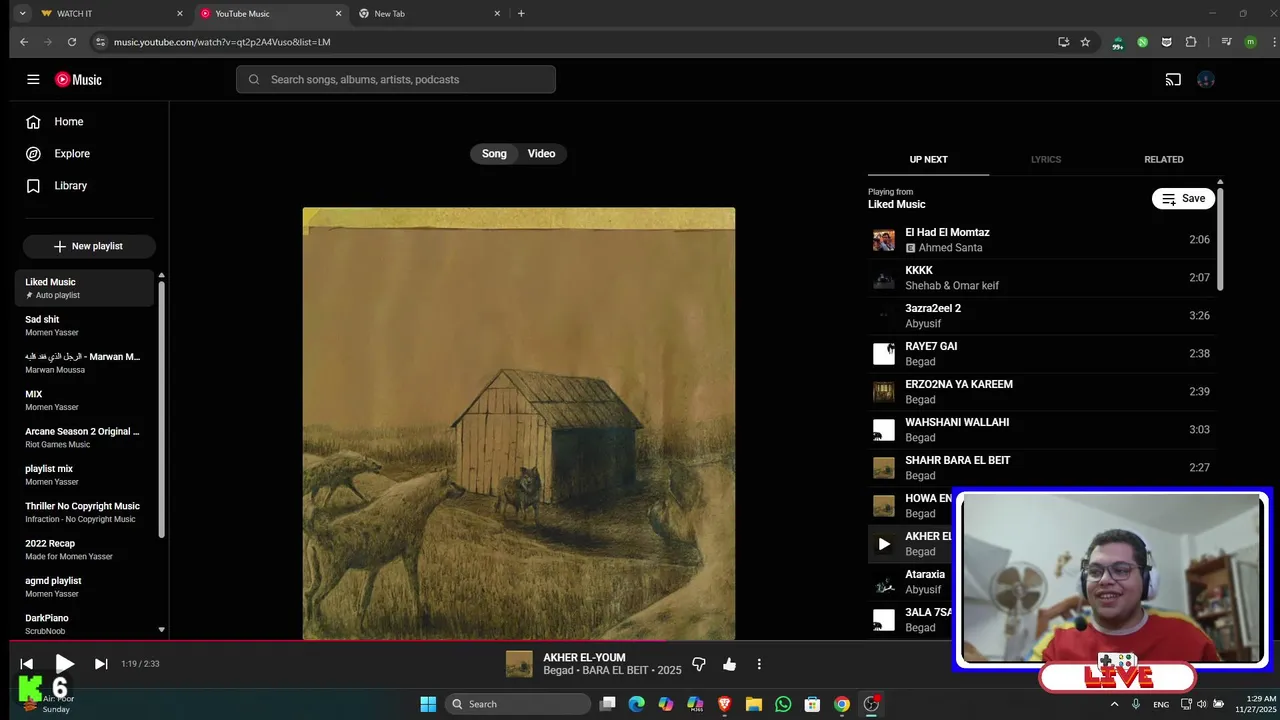The height and width of the screenshot is (720, 1280).
Task: Click the ERZO2NA YA KAREEM thumbnail
Action: tap(884, 392)
